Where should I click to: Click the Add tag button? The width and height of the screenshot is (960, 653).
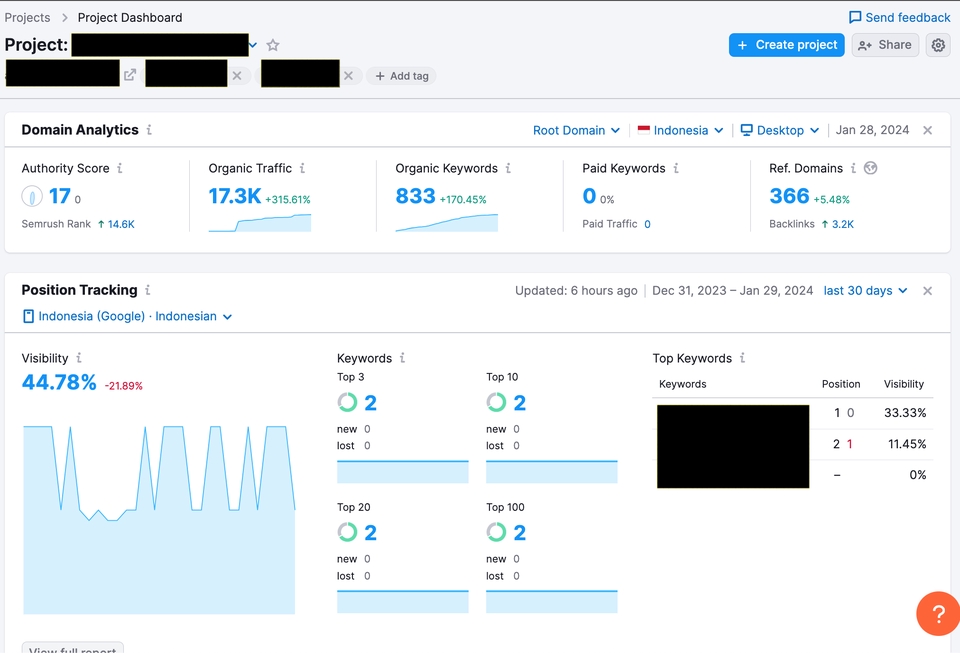[x=402, y=76]
